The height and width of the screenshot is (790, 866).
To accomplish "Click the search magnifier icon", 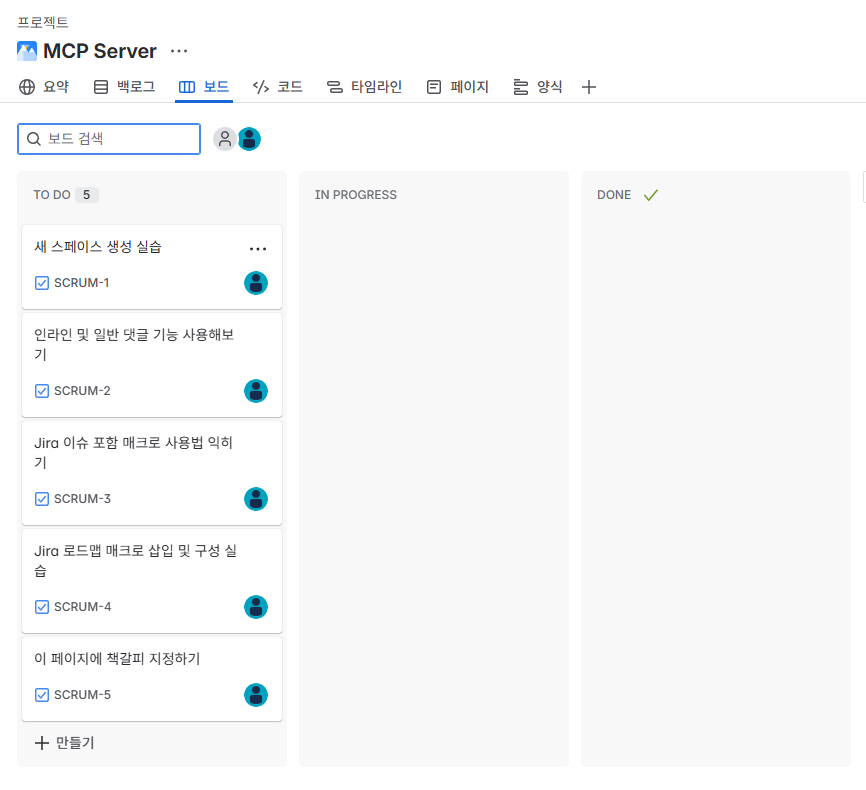I will (x=34, y=139).
